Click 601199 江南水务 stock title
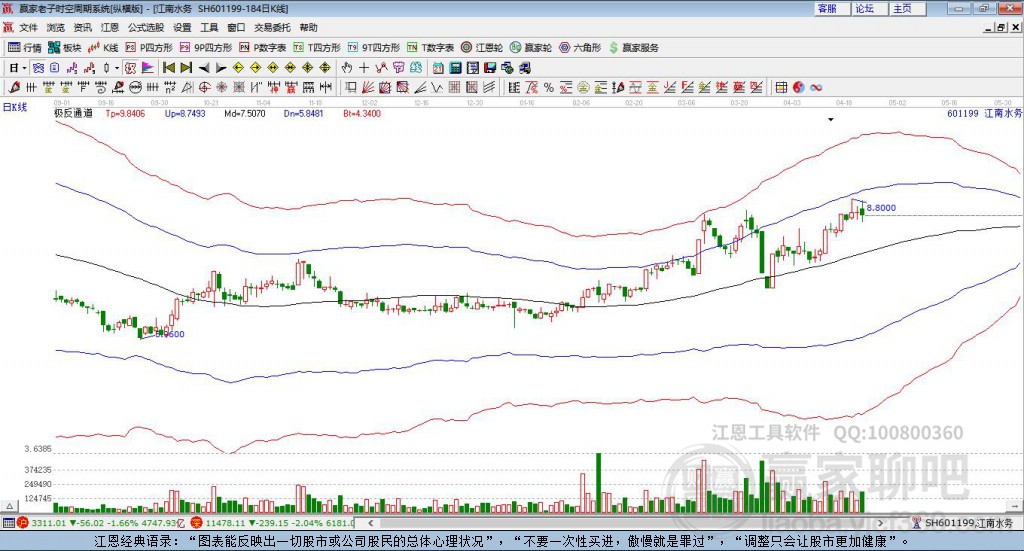This screenshot has height=551, width=1024. [984, 114]
